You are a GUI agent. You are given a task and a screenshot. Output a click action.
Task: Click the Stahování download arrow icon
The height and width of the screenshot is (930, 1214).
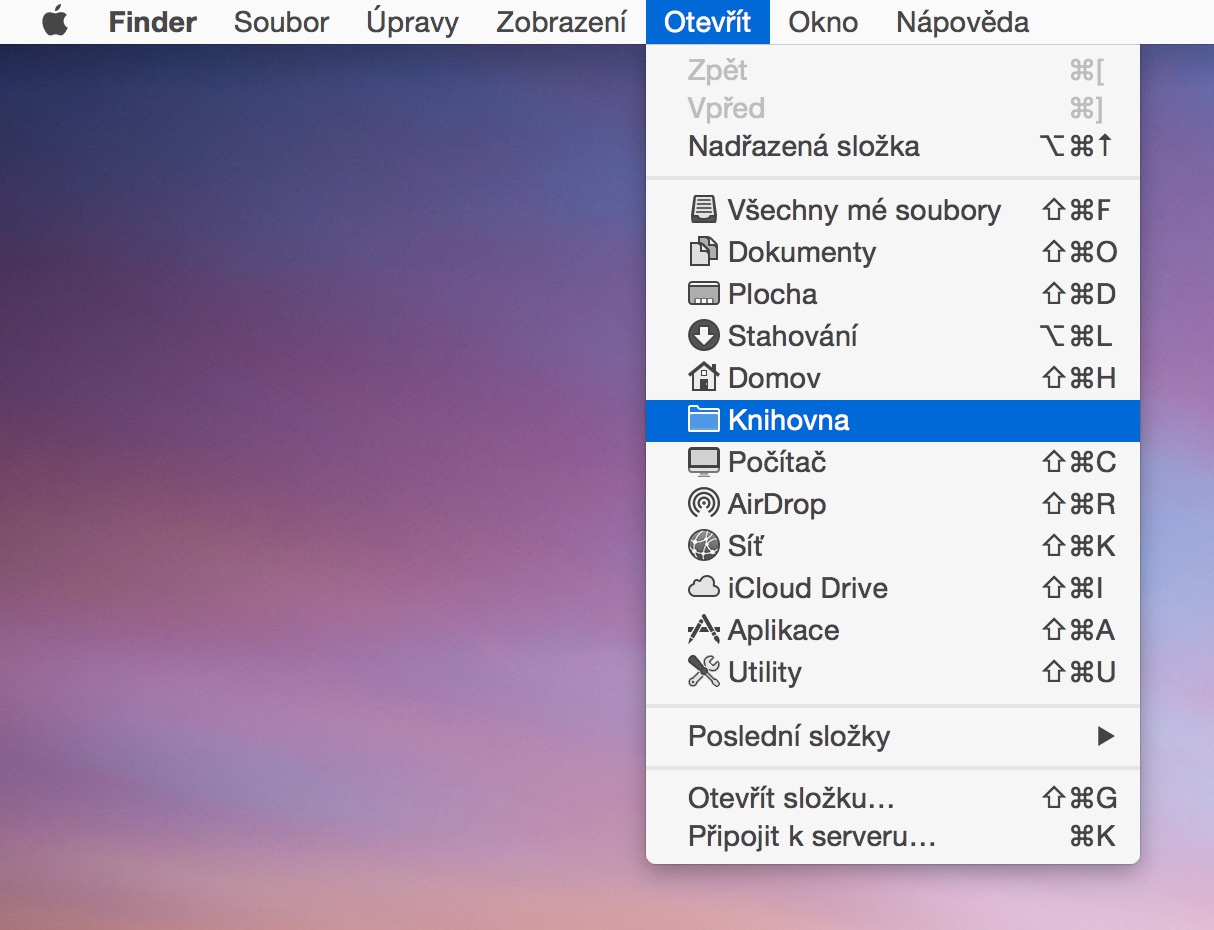704,336
